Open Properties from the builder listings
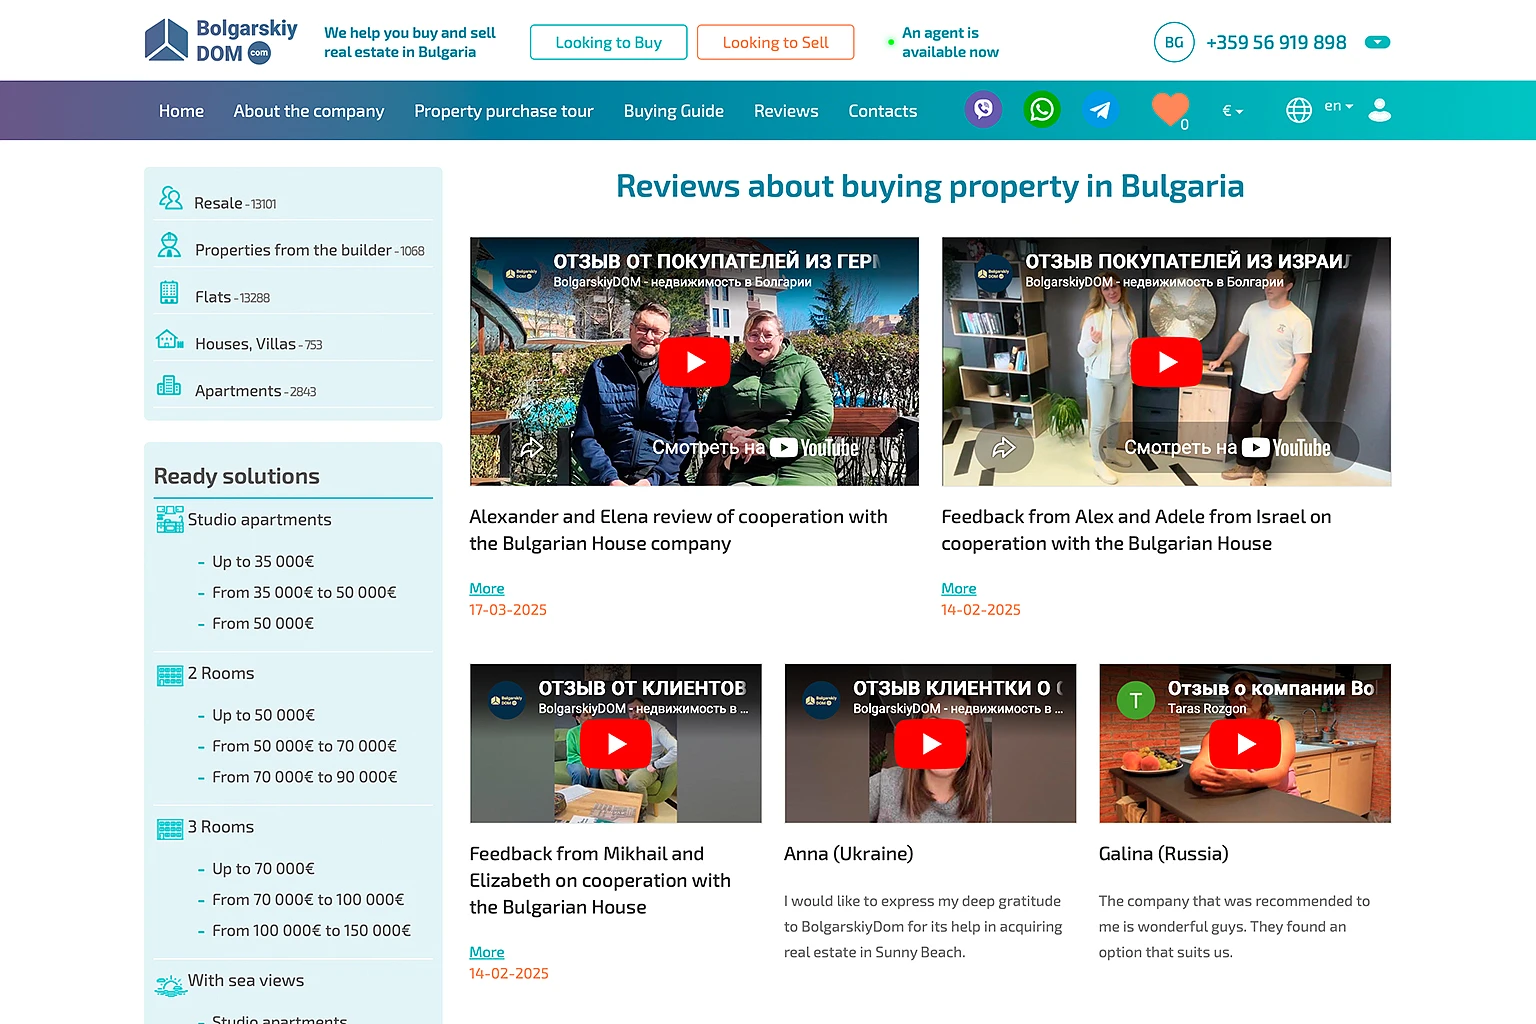1536x1024 pixels. click(x=310, y=250)
